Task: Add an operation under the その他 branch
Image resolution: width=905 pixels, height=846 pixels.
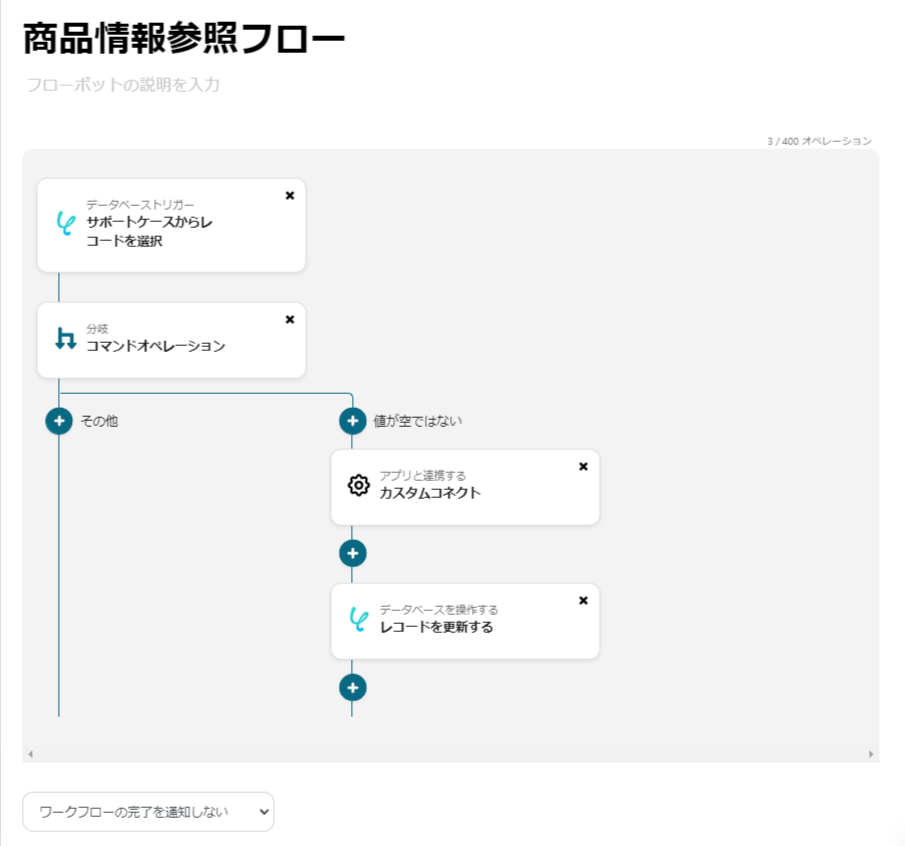Action: click(x=59, y=421)
